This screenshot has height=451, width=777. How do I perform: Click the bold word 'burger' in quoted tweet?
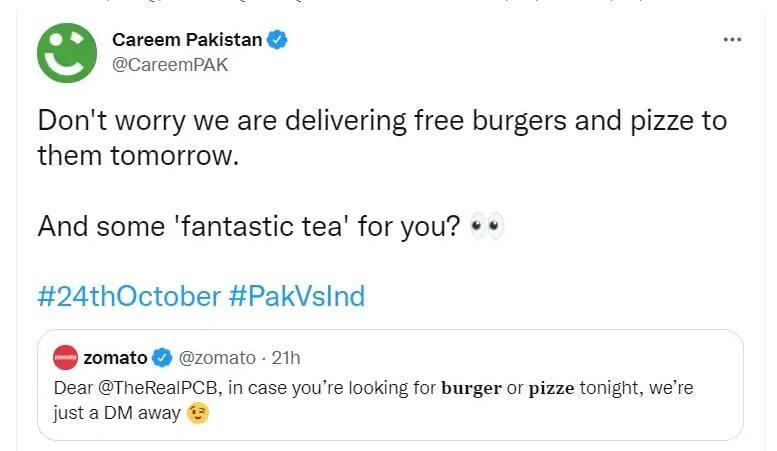click(470, 388)
